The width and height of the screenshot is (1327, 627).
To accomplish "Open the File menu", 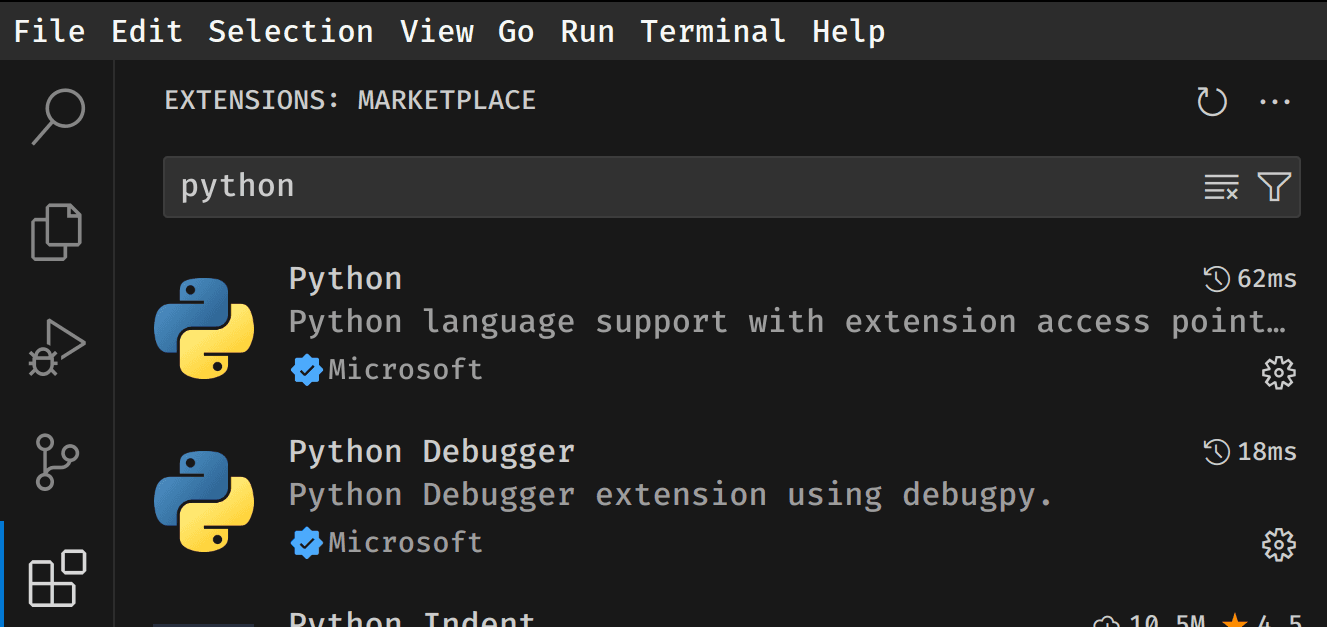I will click(49, 31).
